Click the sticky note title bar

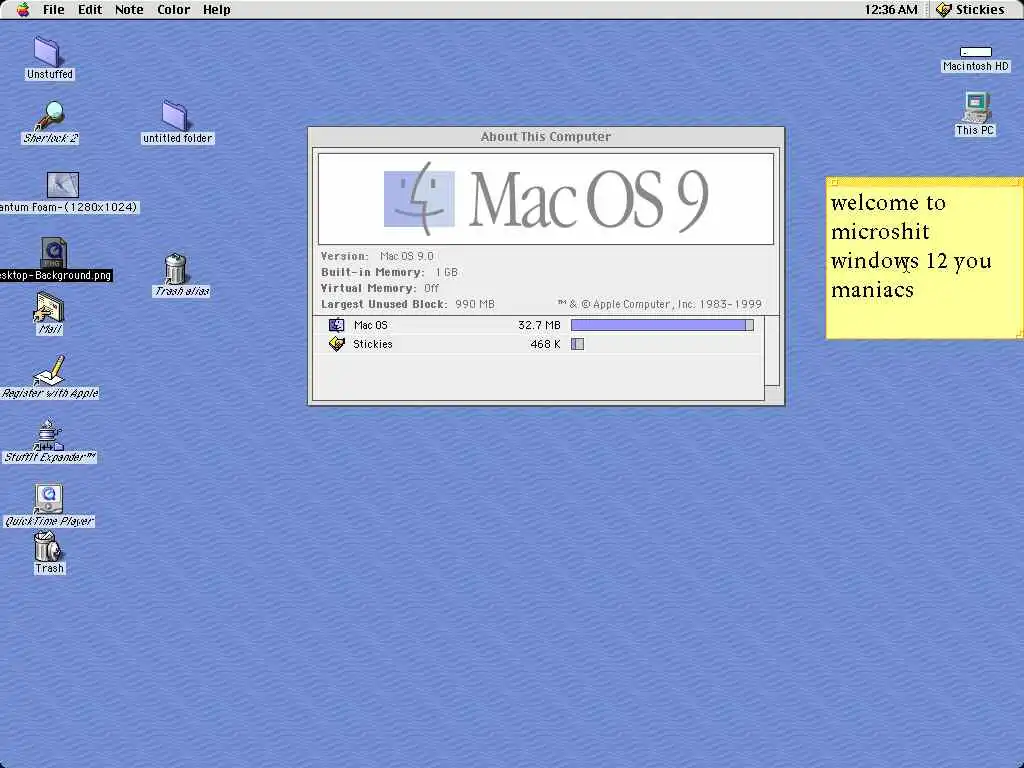point(924,182)
